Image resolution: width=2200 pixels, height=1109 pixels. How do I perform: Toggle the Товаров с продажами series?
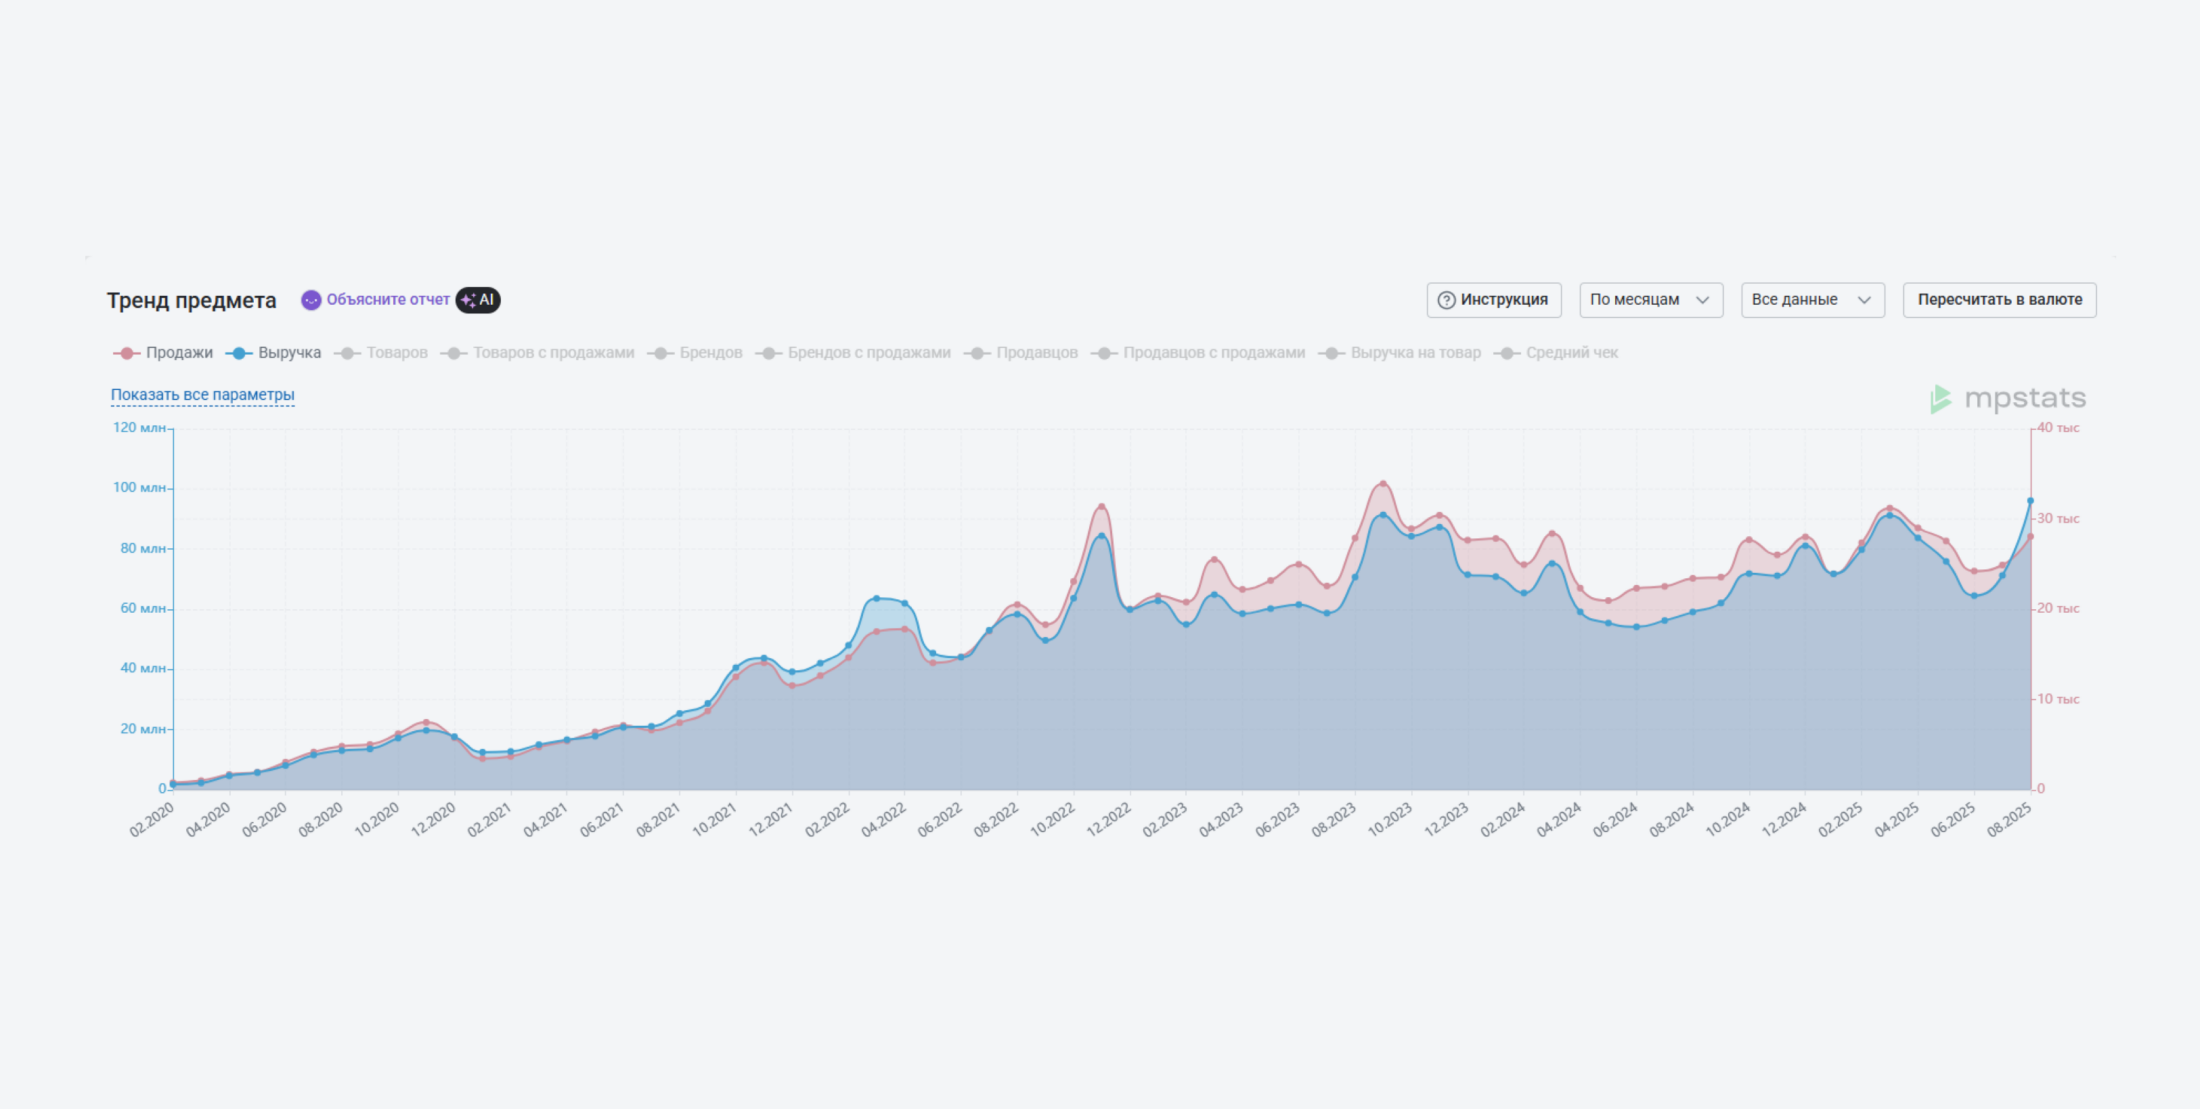tap(552, 353)
